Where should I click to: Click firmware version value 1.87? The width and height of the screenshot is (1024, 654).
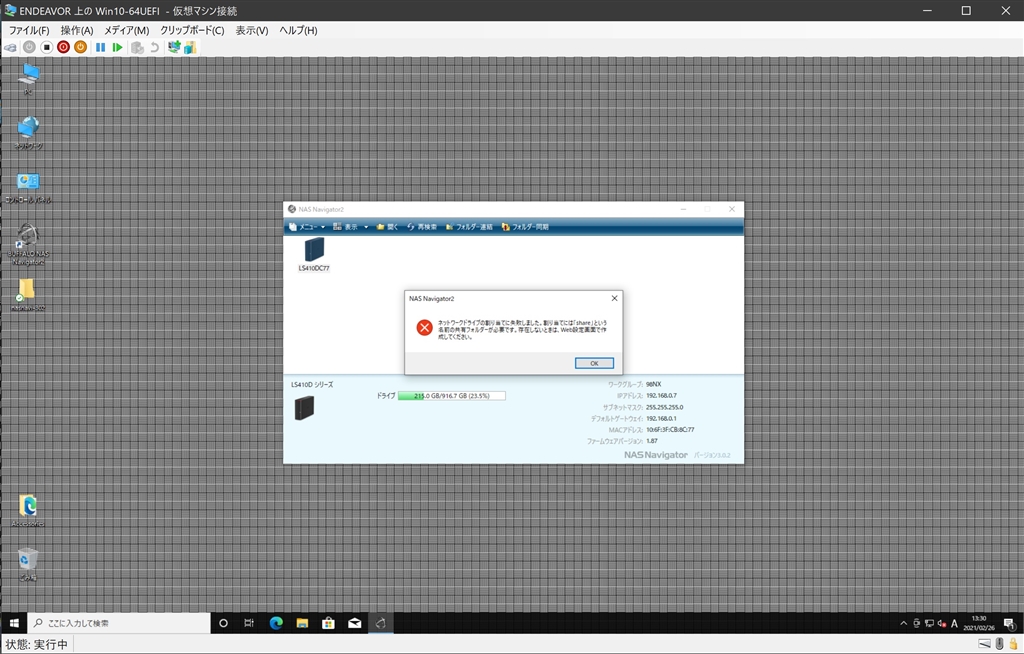652,441
